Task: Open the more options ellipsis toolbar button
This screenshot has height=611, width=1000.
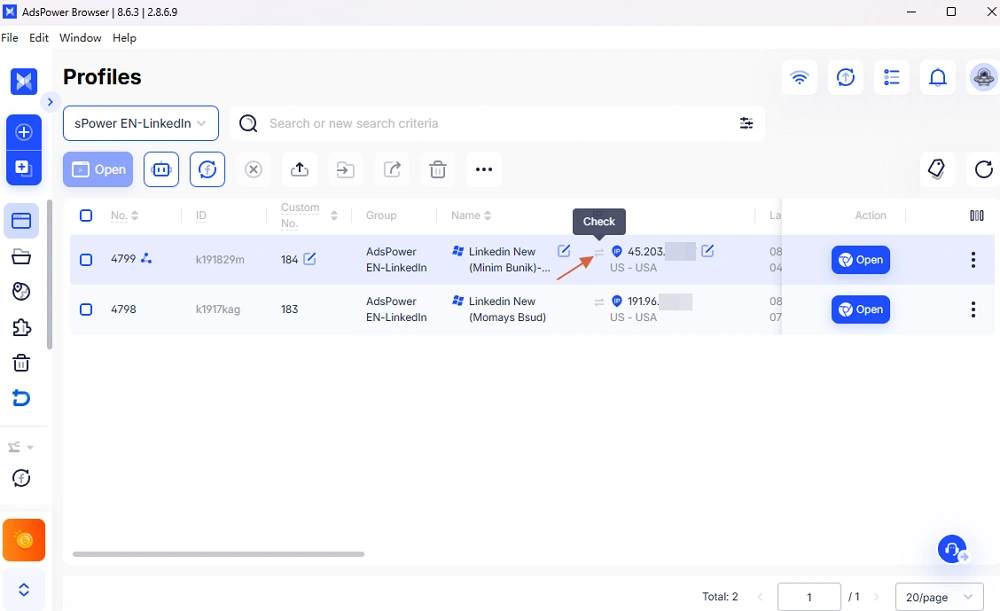Action: coord(484,170)
